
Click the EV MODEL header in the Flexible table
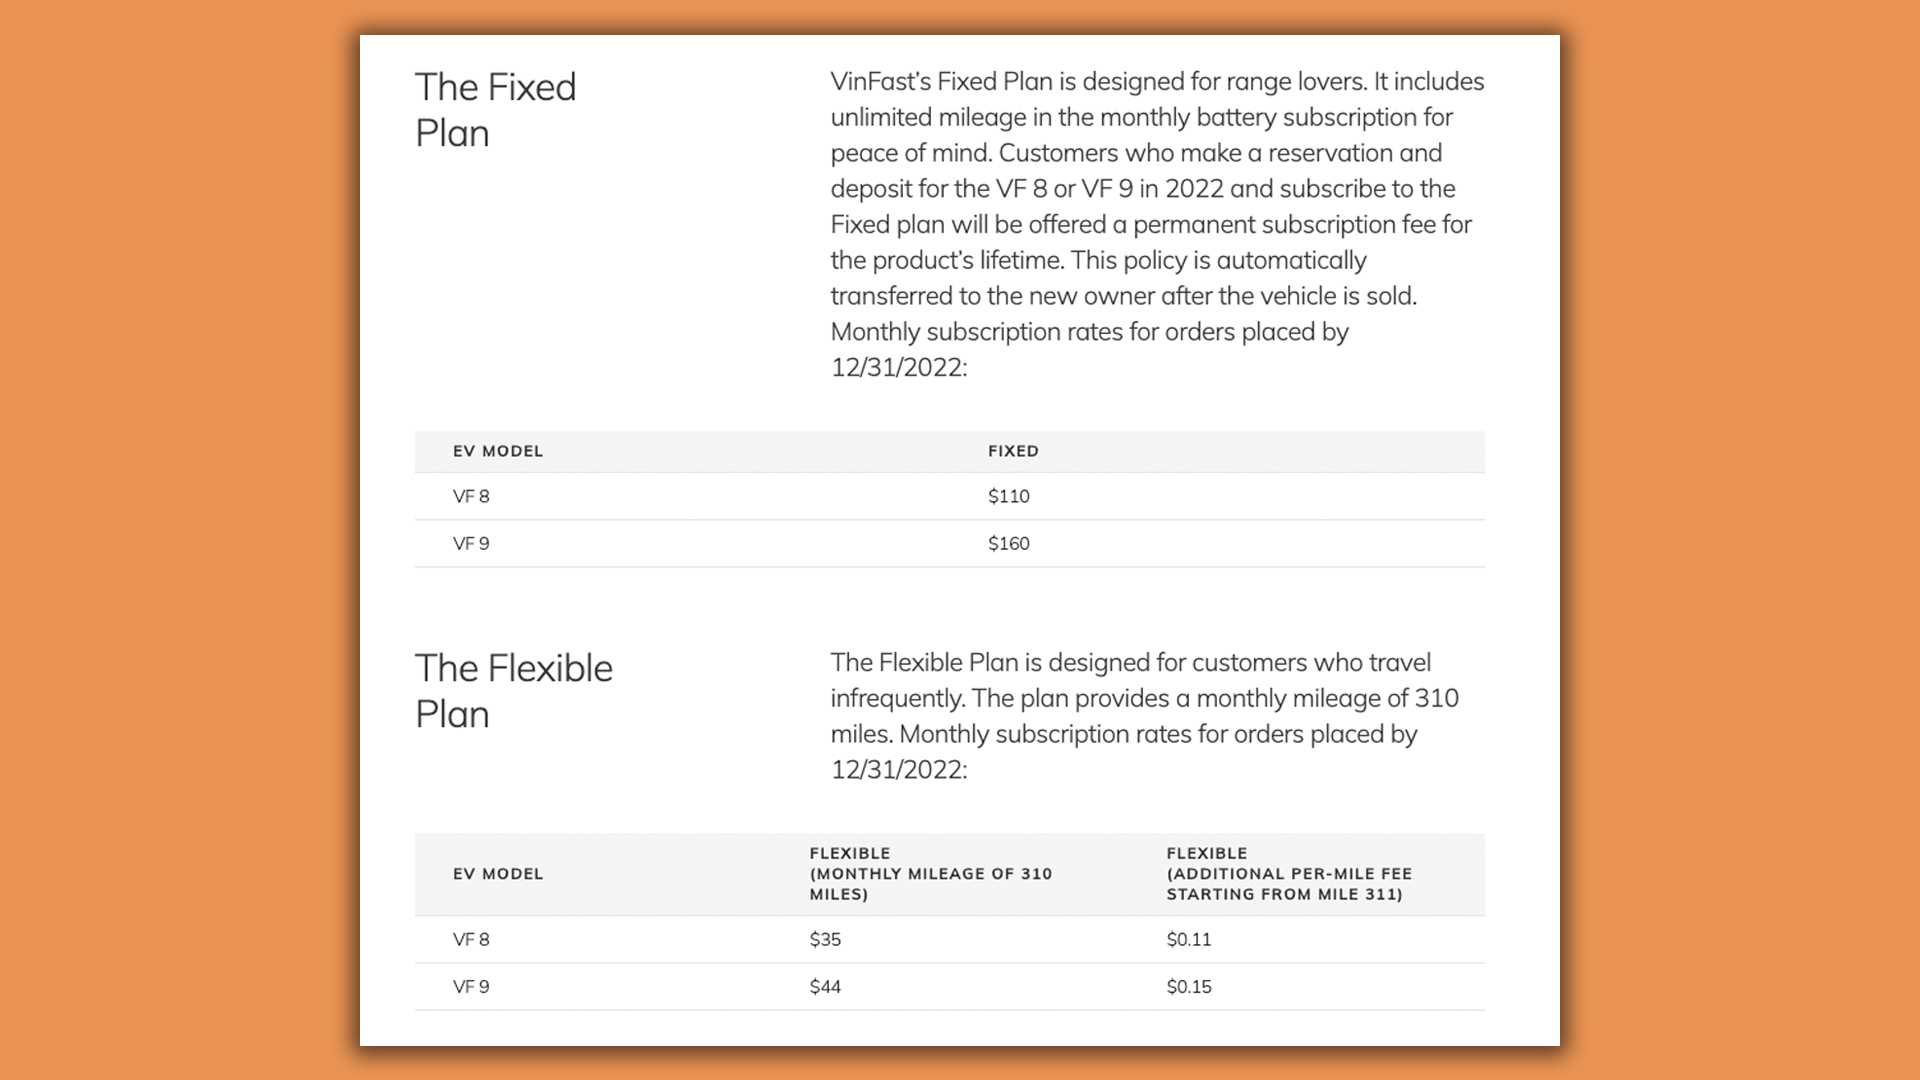pos(498,874)
